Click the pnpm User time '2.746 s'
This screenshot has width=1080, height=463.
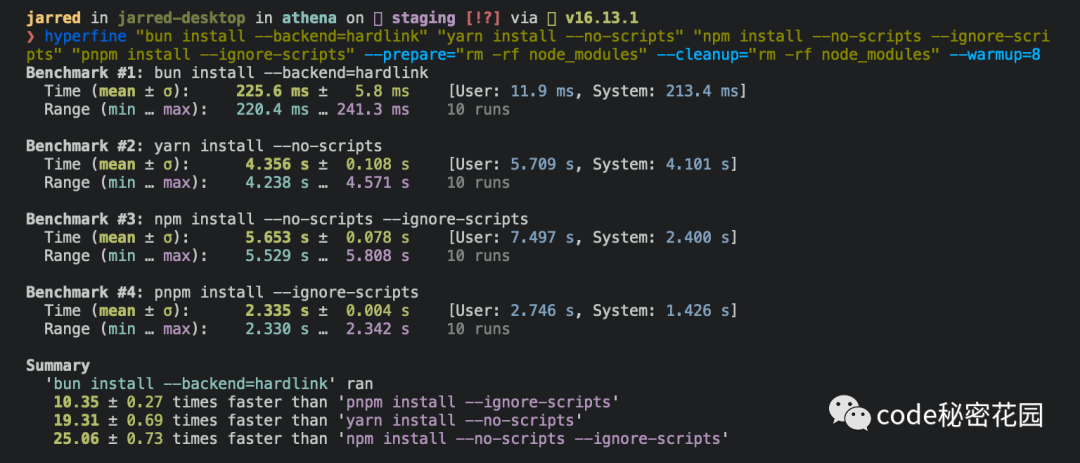pyautogui.click(x=542, y=310)
